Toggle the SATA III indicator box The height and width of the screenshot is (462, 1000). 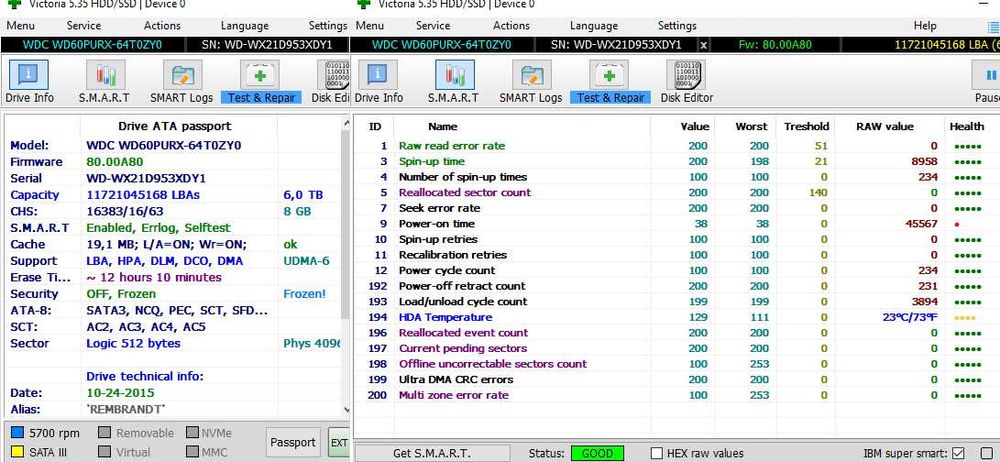[17, 452]
